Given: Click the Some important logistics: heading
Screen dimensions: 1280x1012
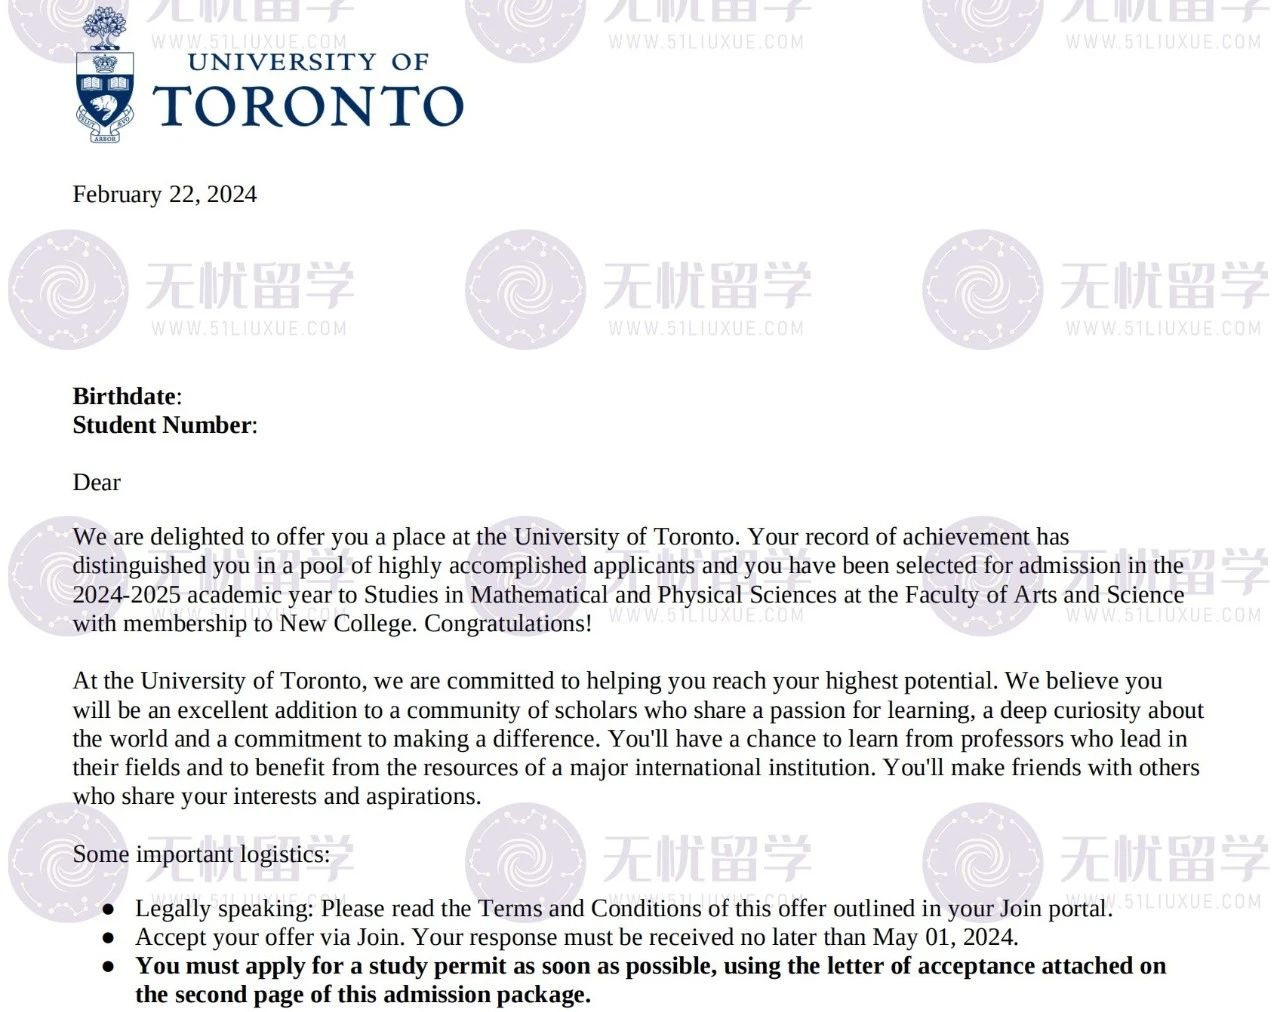Looking at the screenshot, I should point(201,854).
